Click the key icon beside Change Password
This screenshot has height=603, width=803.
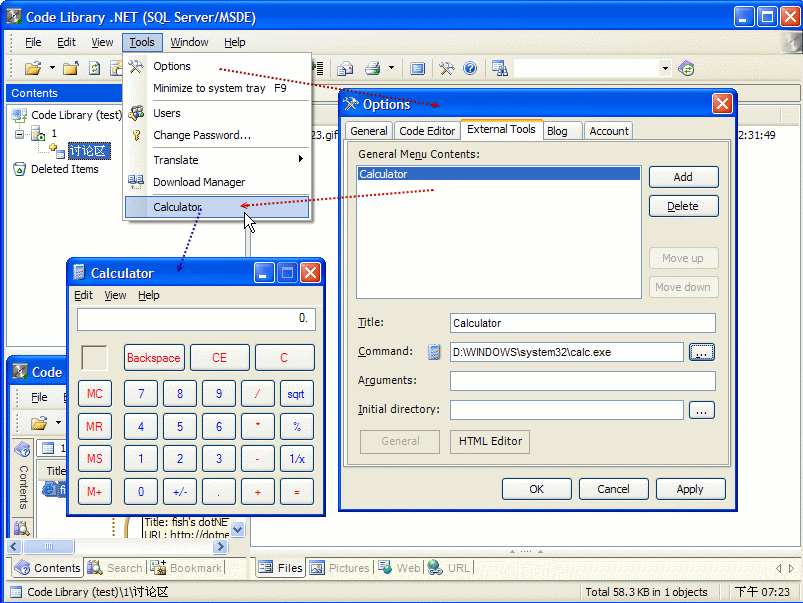coord(136,135)
